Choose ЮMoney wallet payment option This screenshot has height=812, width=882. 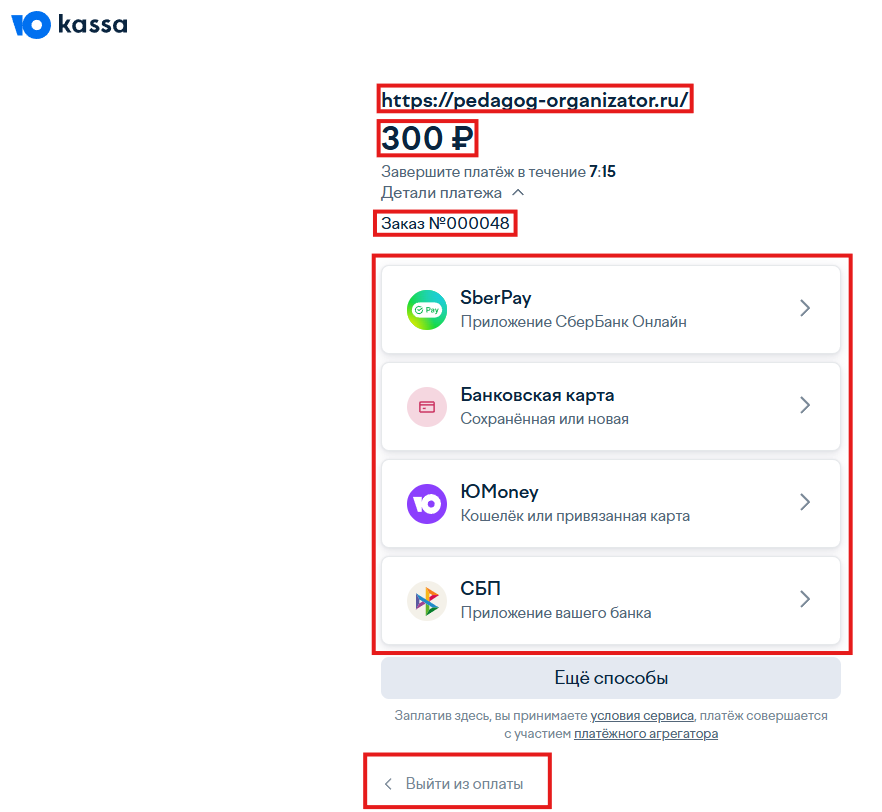tap(611, 504)
